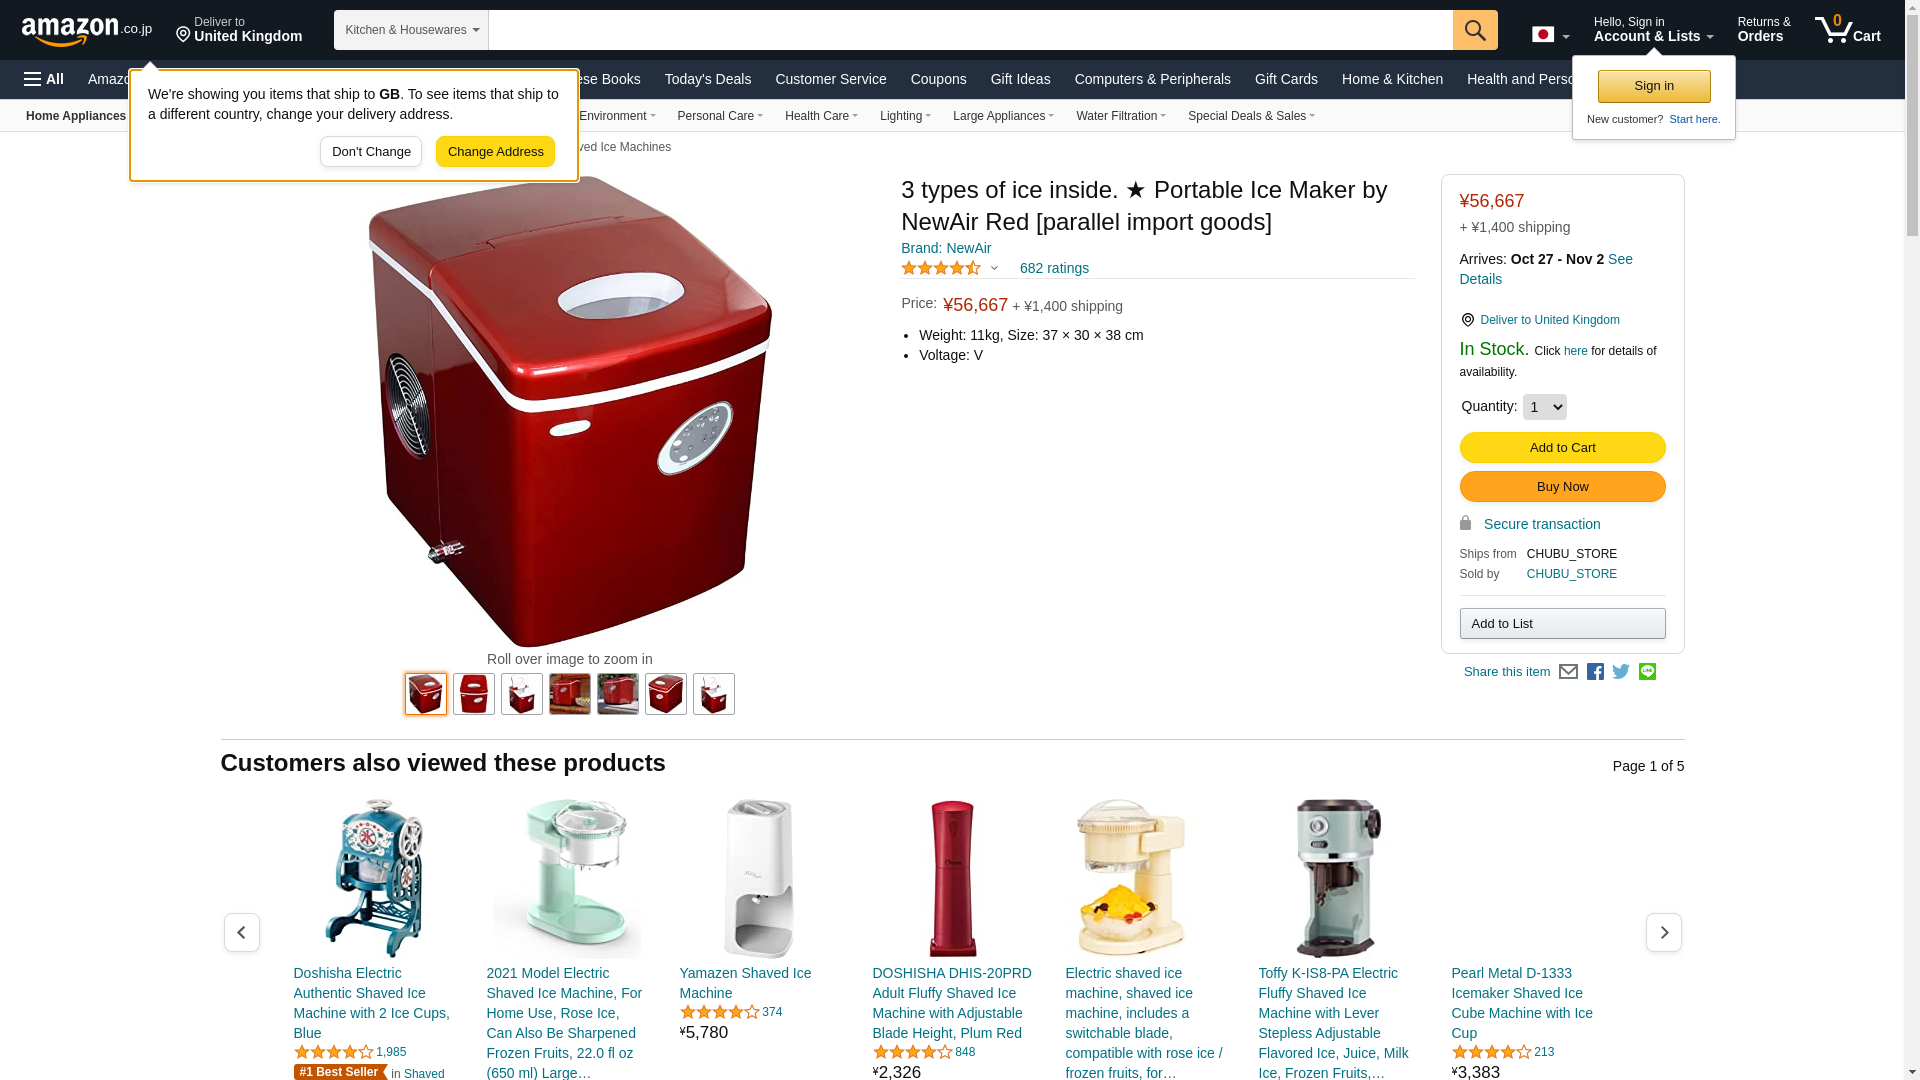This screenshot has height=1080, width=1920.
Task: Open the Quantity dropdown
Action: pos(1544,407)
